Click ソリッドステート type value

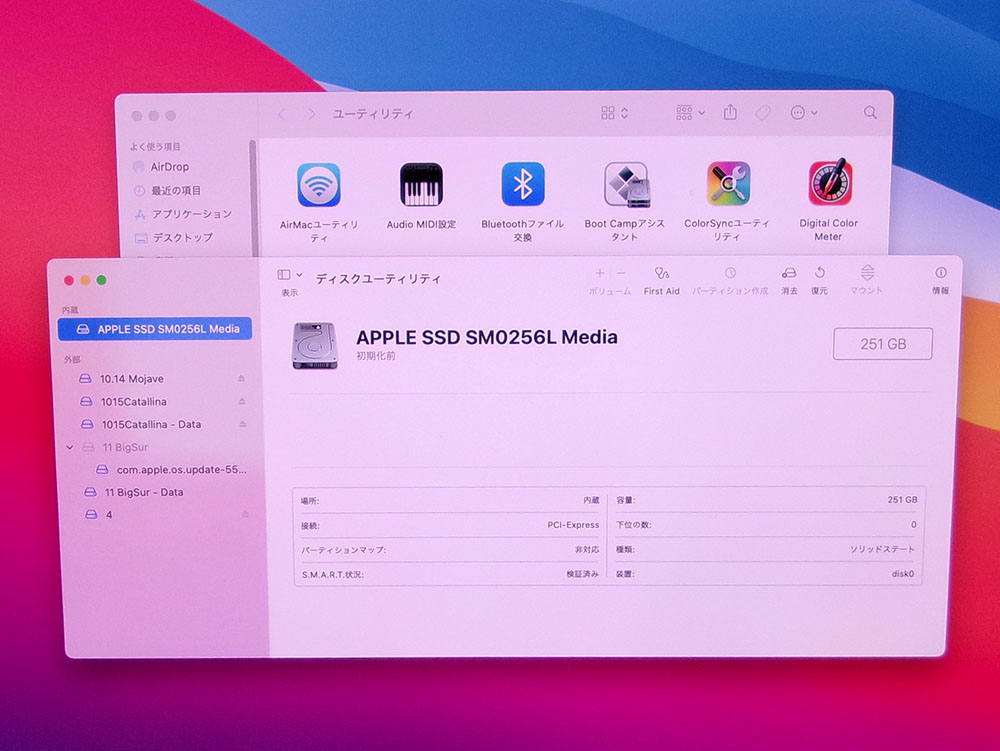(882, 549)
